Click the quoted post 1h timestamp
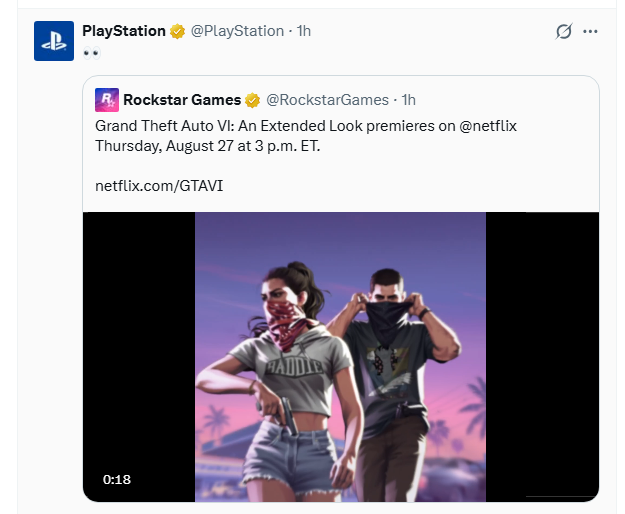The width and height of the screenshot is (625, 514). click(x=408, y=100)
